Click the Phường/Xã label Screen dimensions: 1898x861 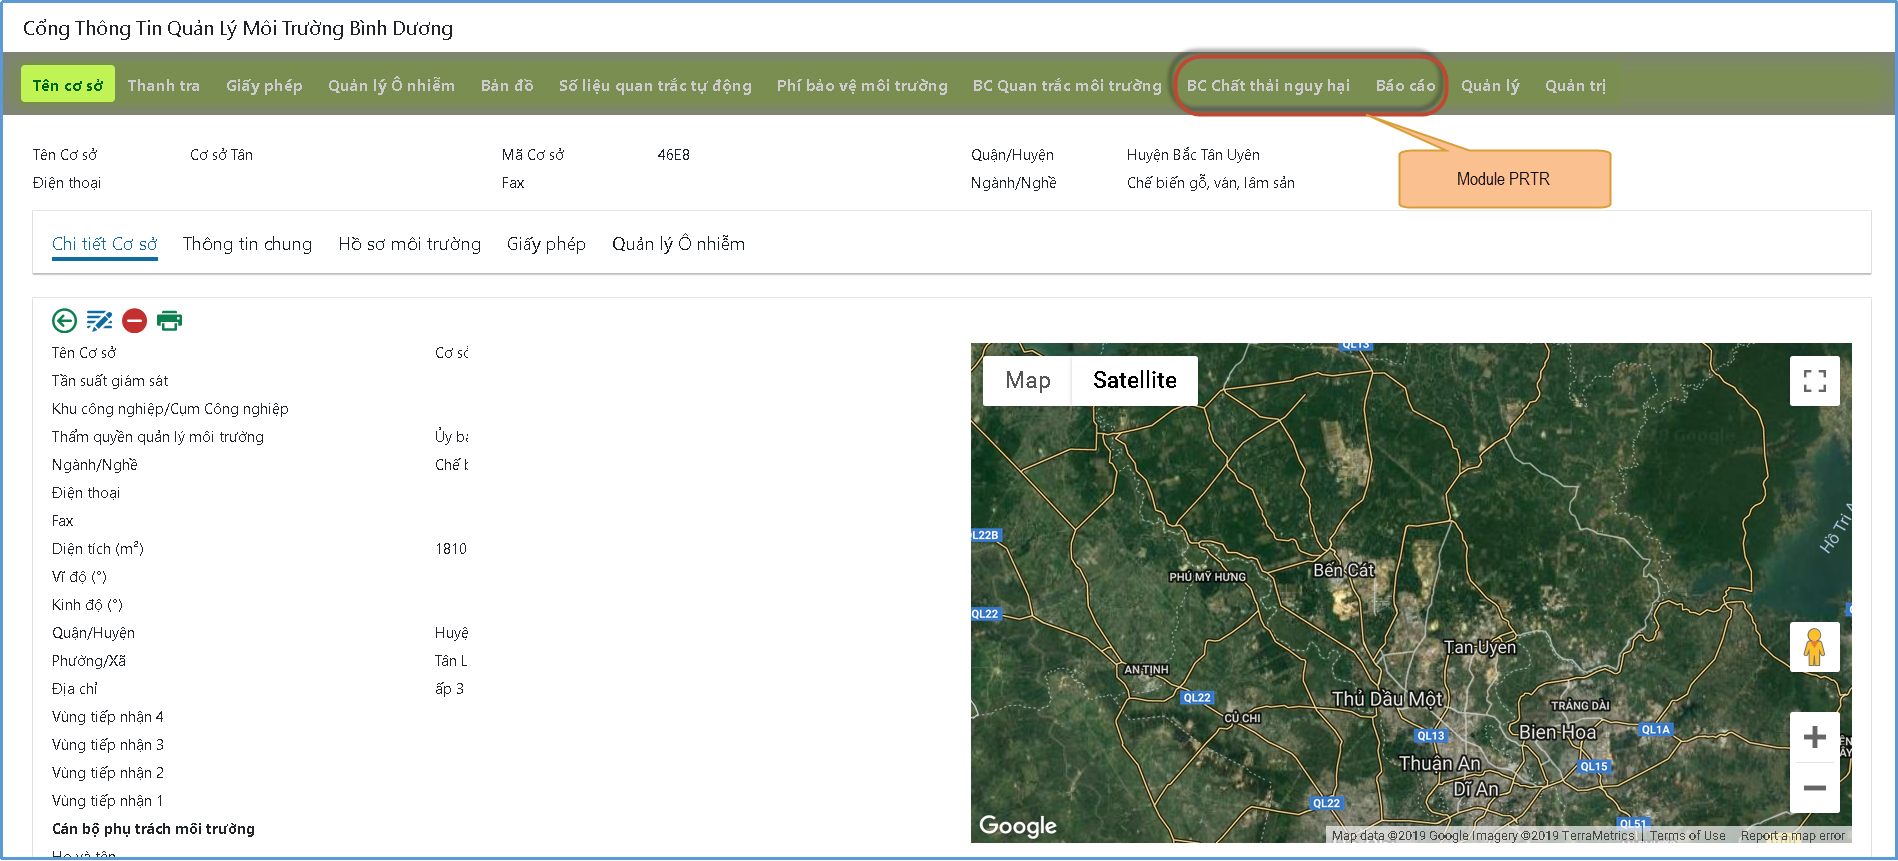[x=89, y=661]
